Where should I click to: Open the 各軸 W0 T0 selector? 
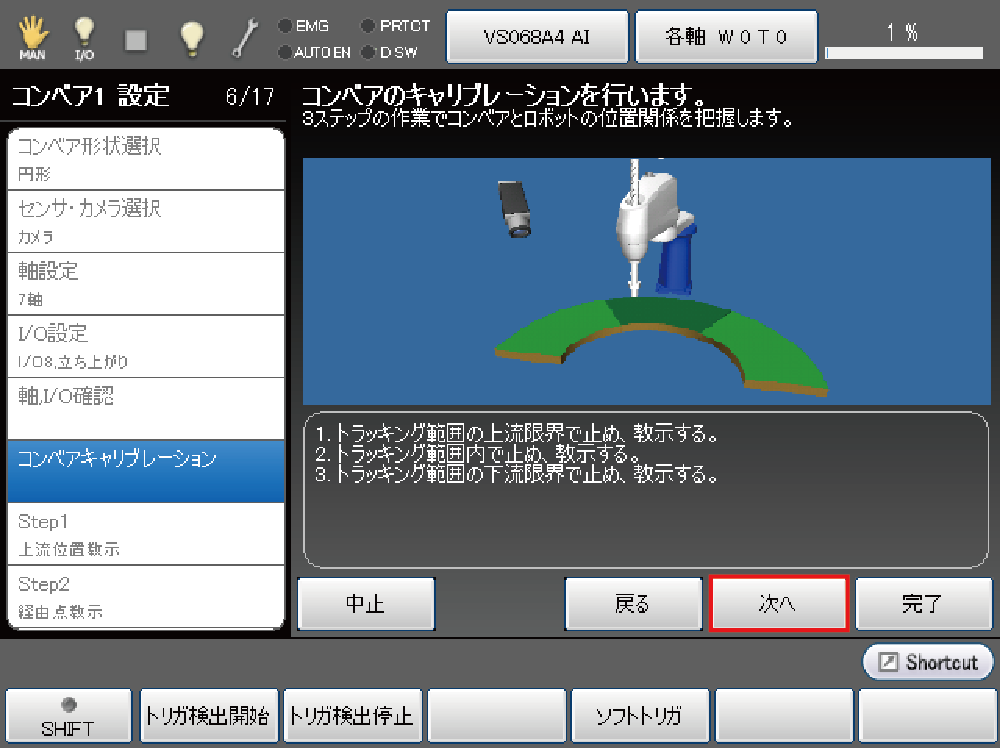tap(727, 37)
